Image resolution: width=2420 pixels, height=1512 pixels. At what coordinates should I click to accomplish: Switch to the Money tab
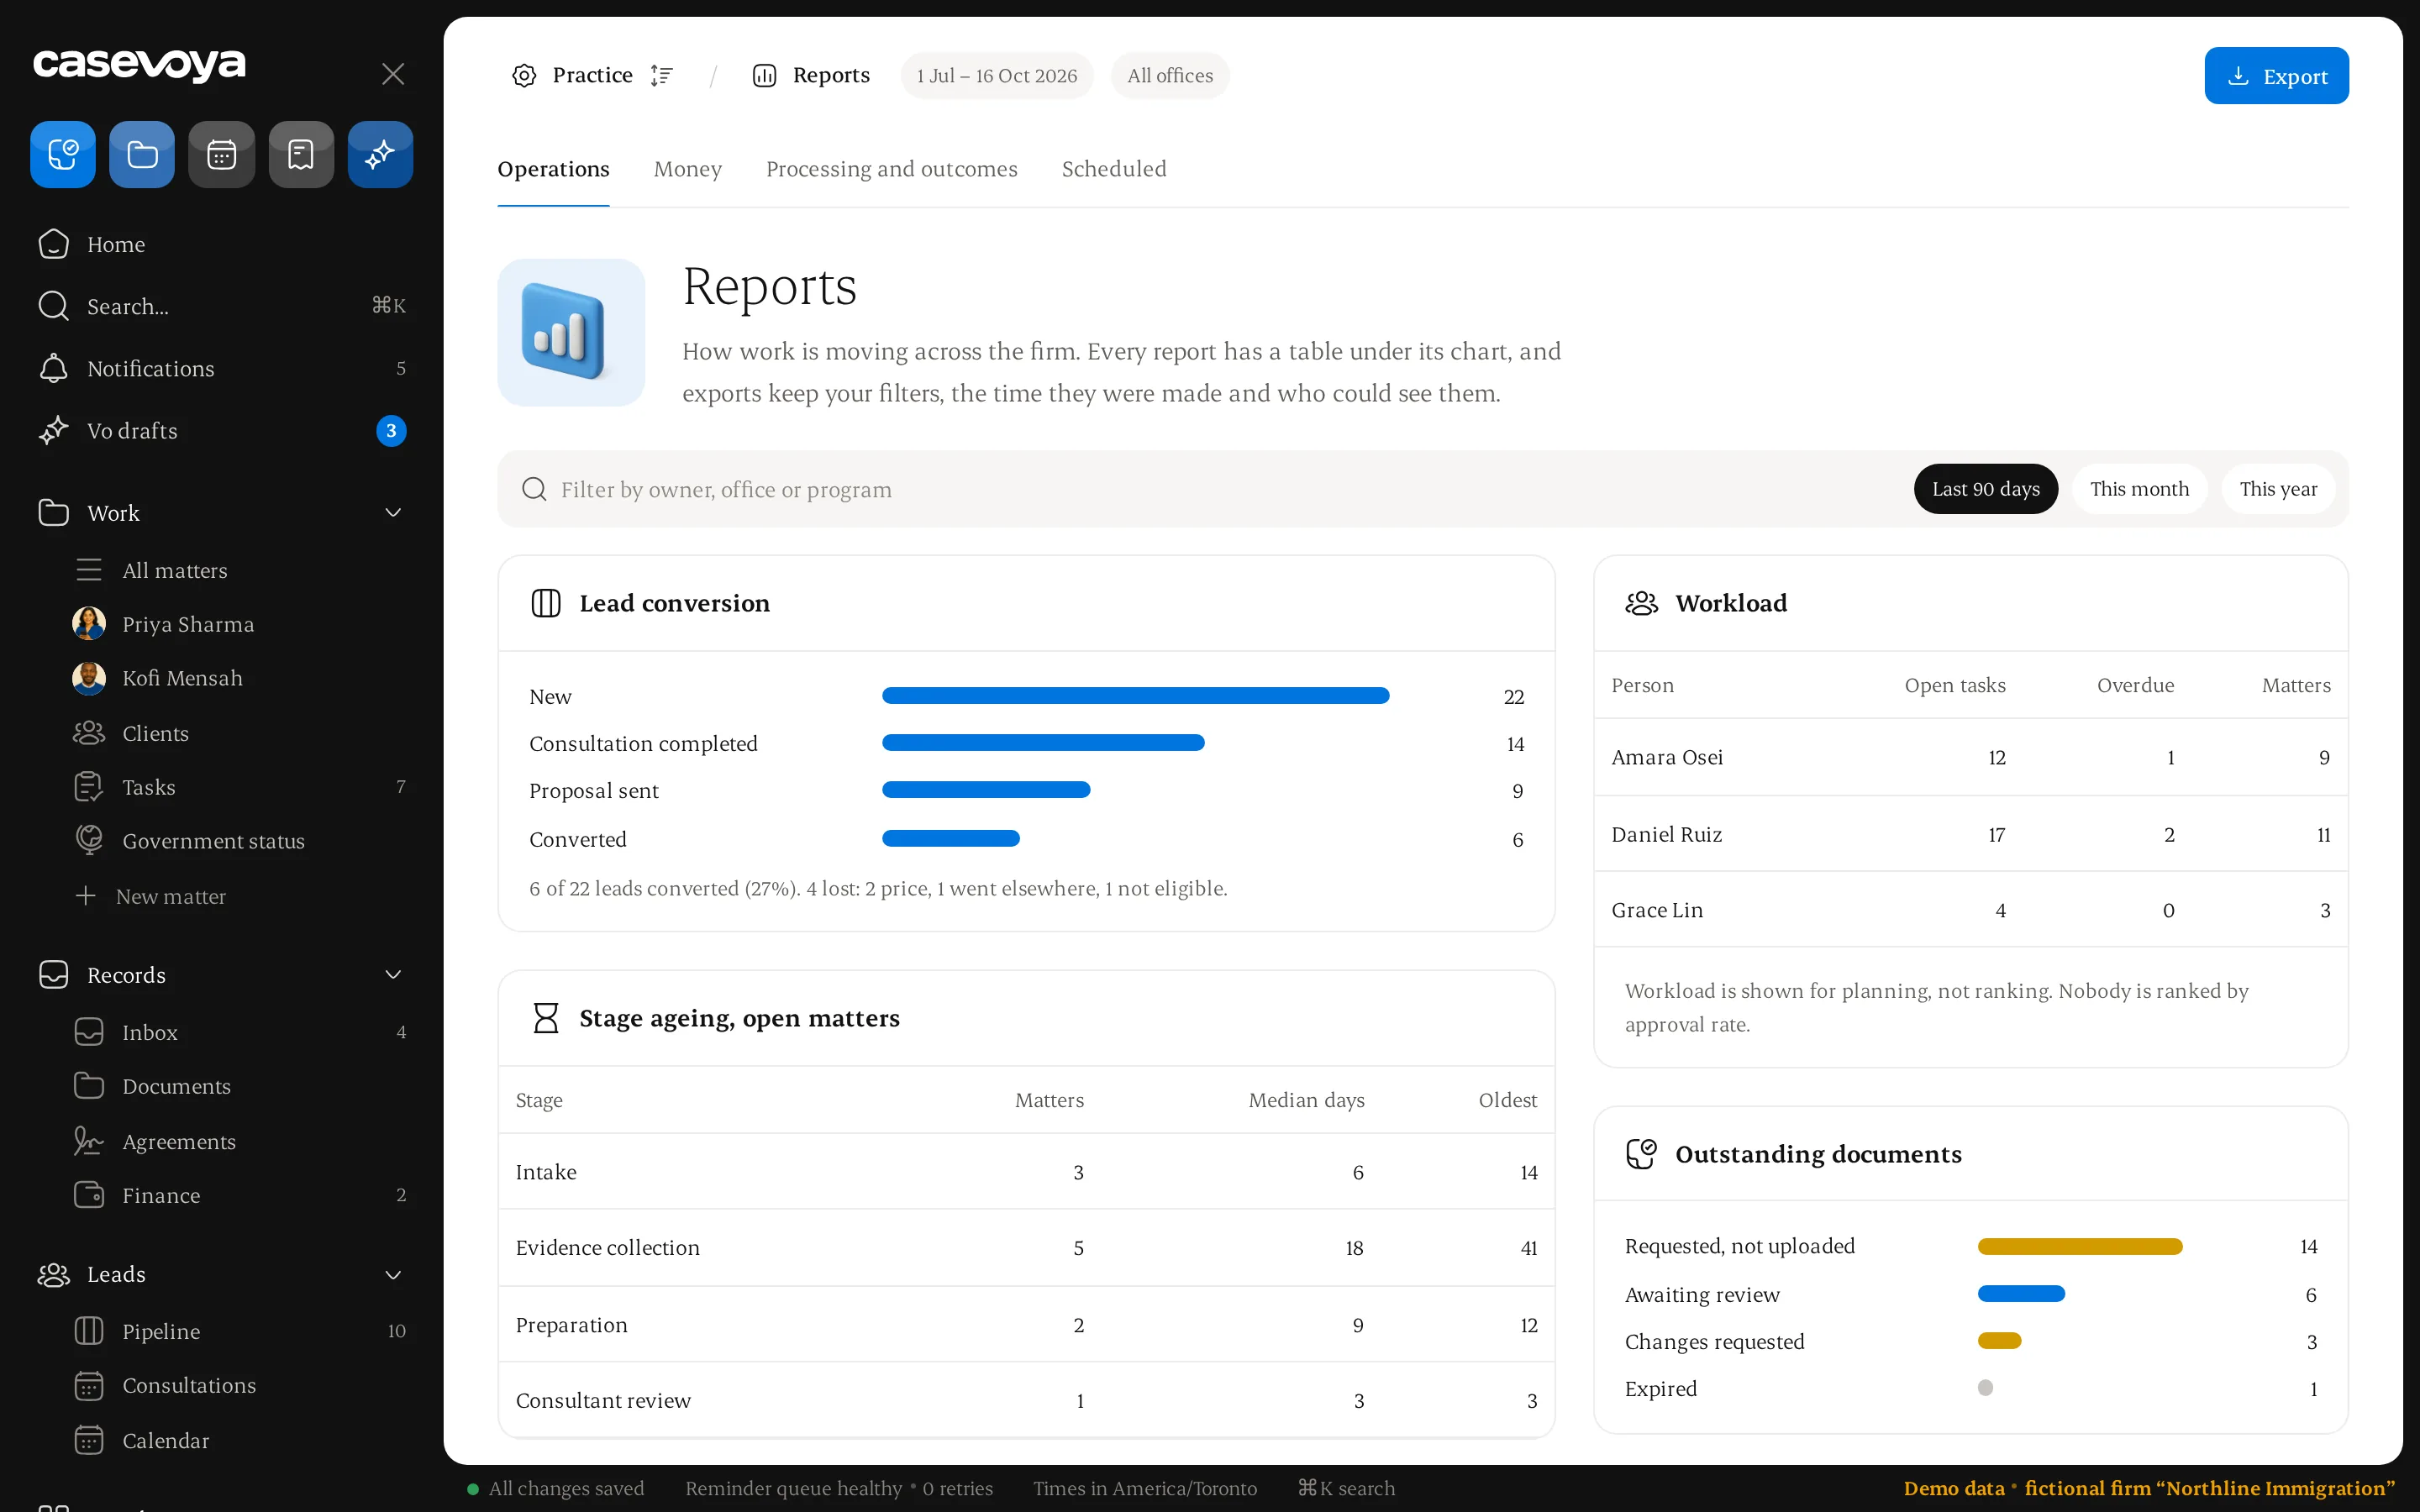tap(688, 169)
